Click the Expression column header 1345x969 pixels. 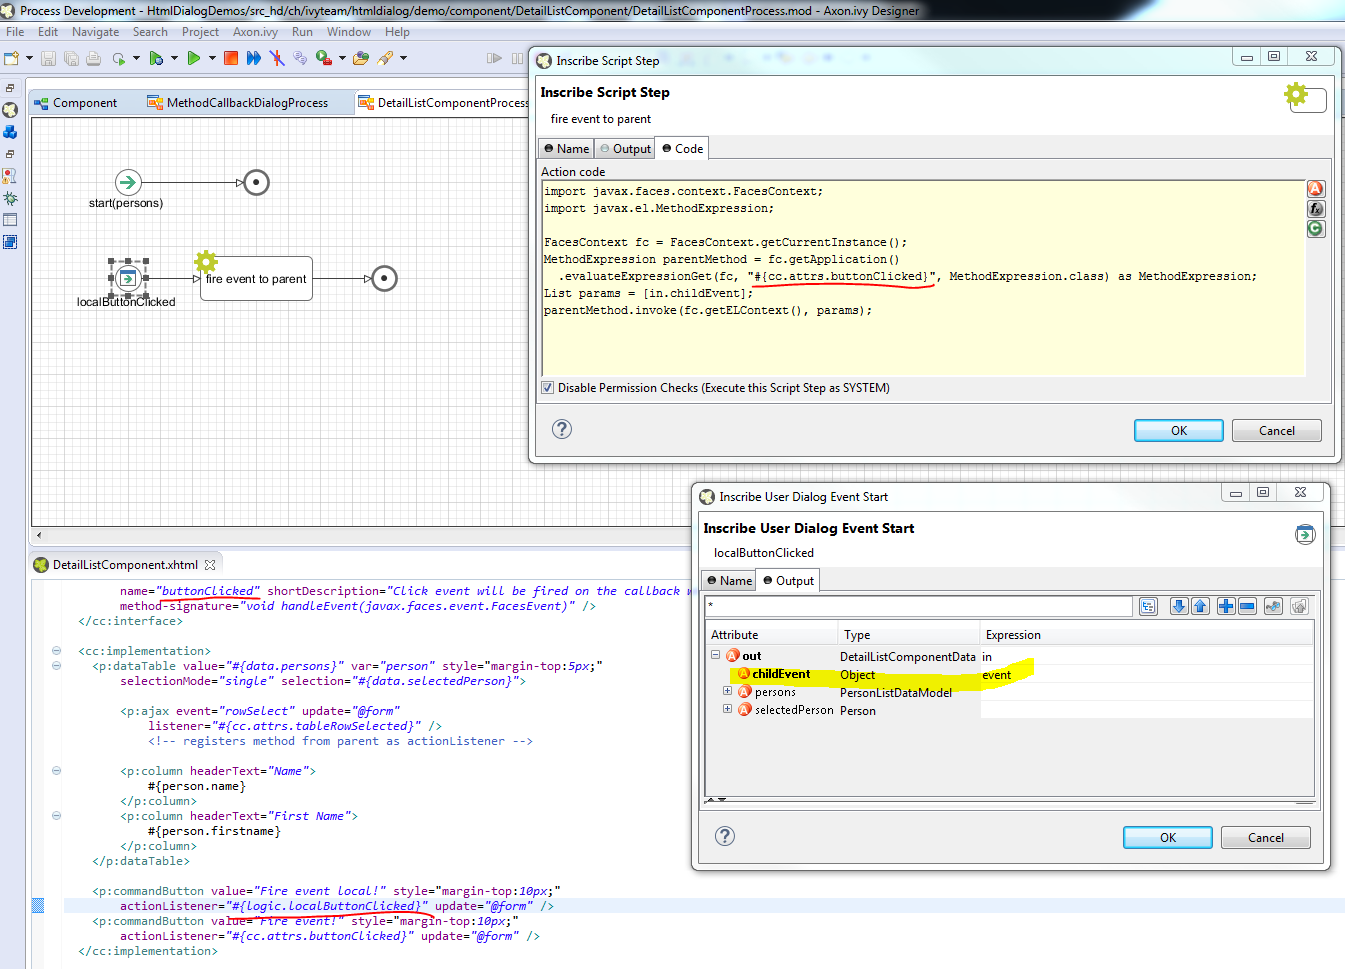tap(1146, 635)
